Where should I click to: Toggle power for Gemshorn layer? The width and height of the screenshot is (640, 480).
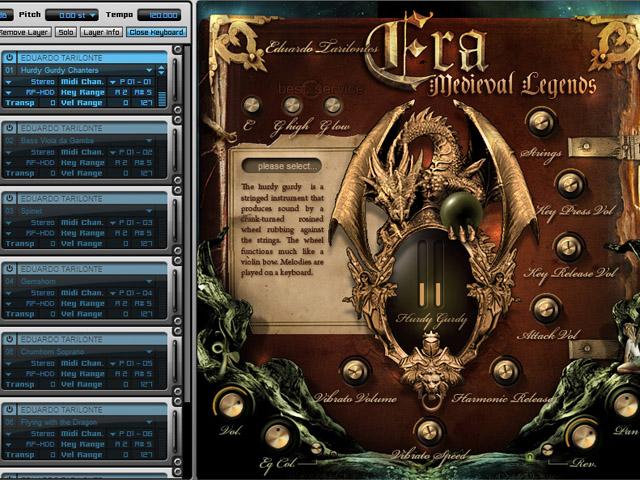point(9,269)
